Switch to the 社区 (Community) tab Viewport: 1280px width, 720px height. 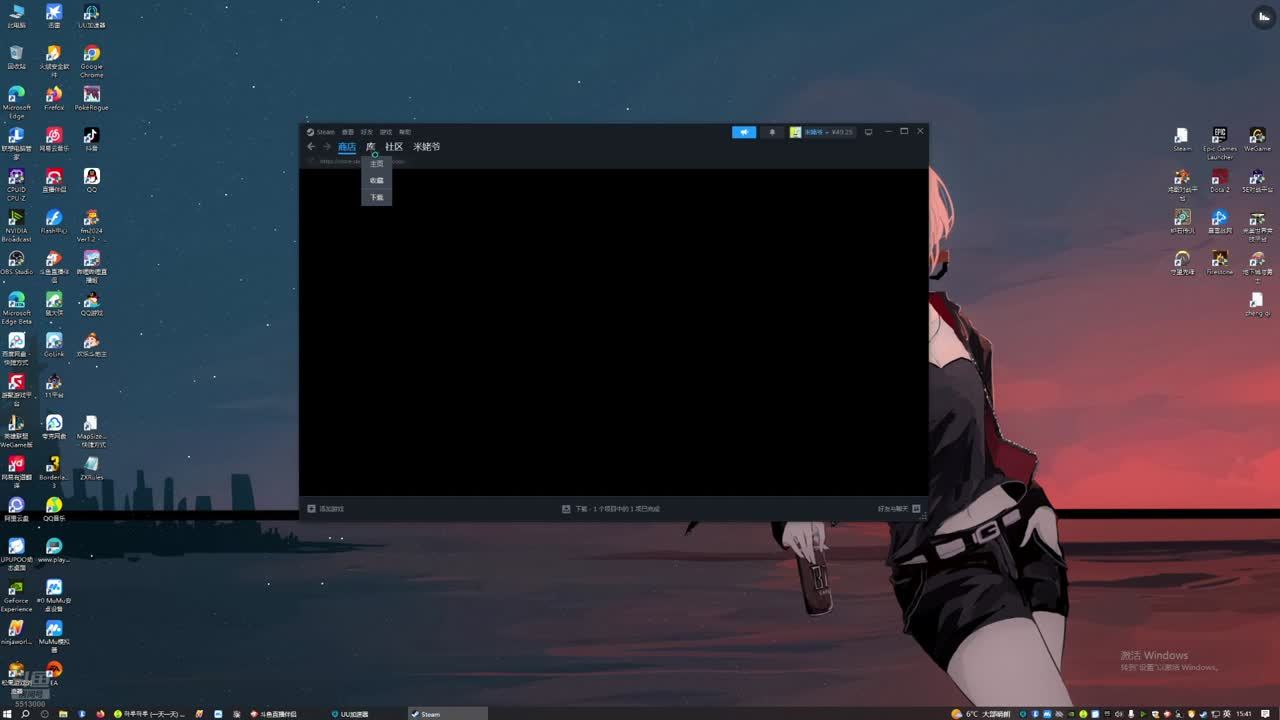point(394,147)
